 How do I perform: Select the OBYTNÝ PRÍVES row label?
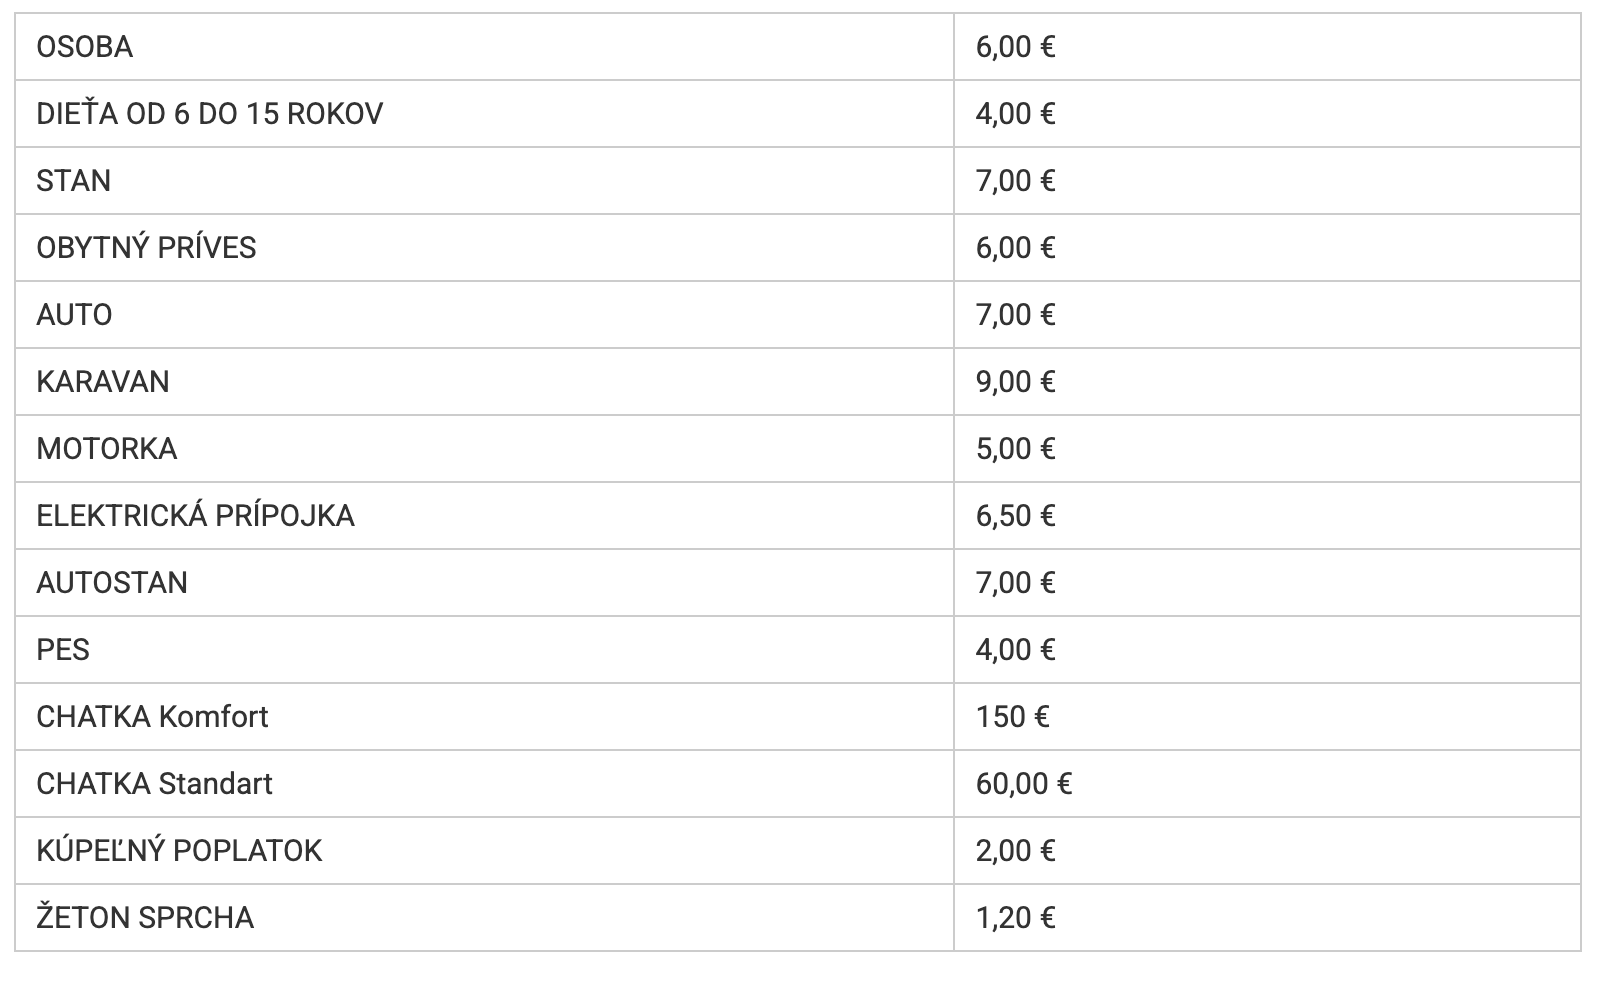tap(146, 248)
